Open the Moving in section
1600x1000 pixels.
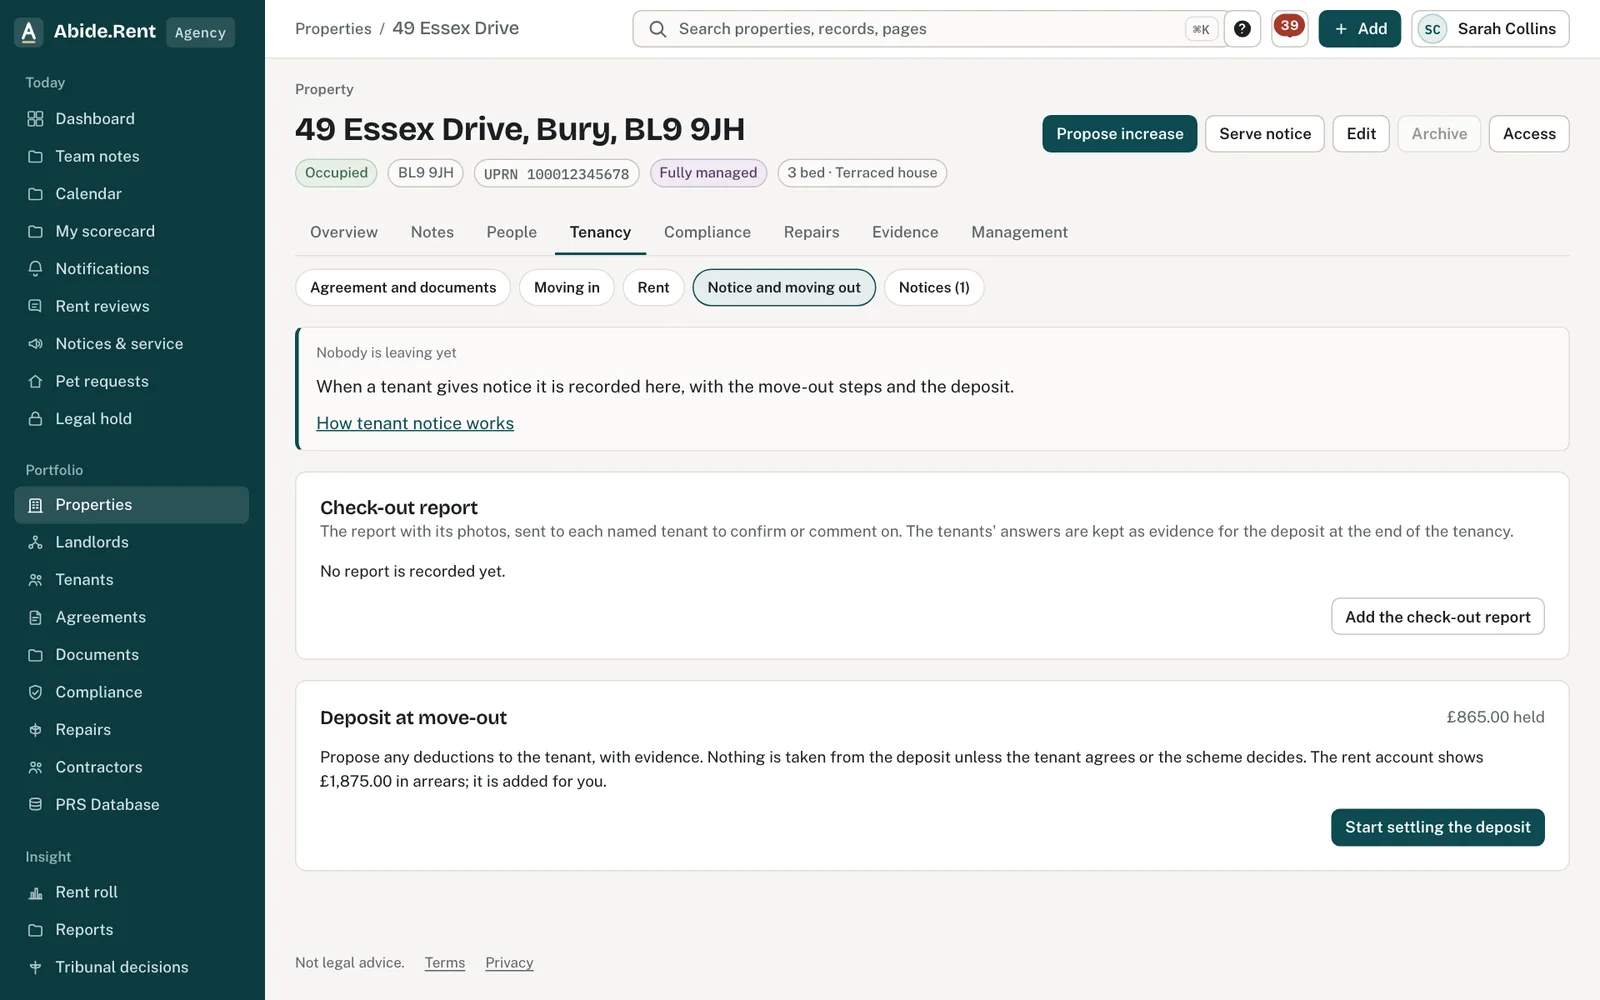click(x=567, y=288)
